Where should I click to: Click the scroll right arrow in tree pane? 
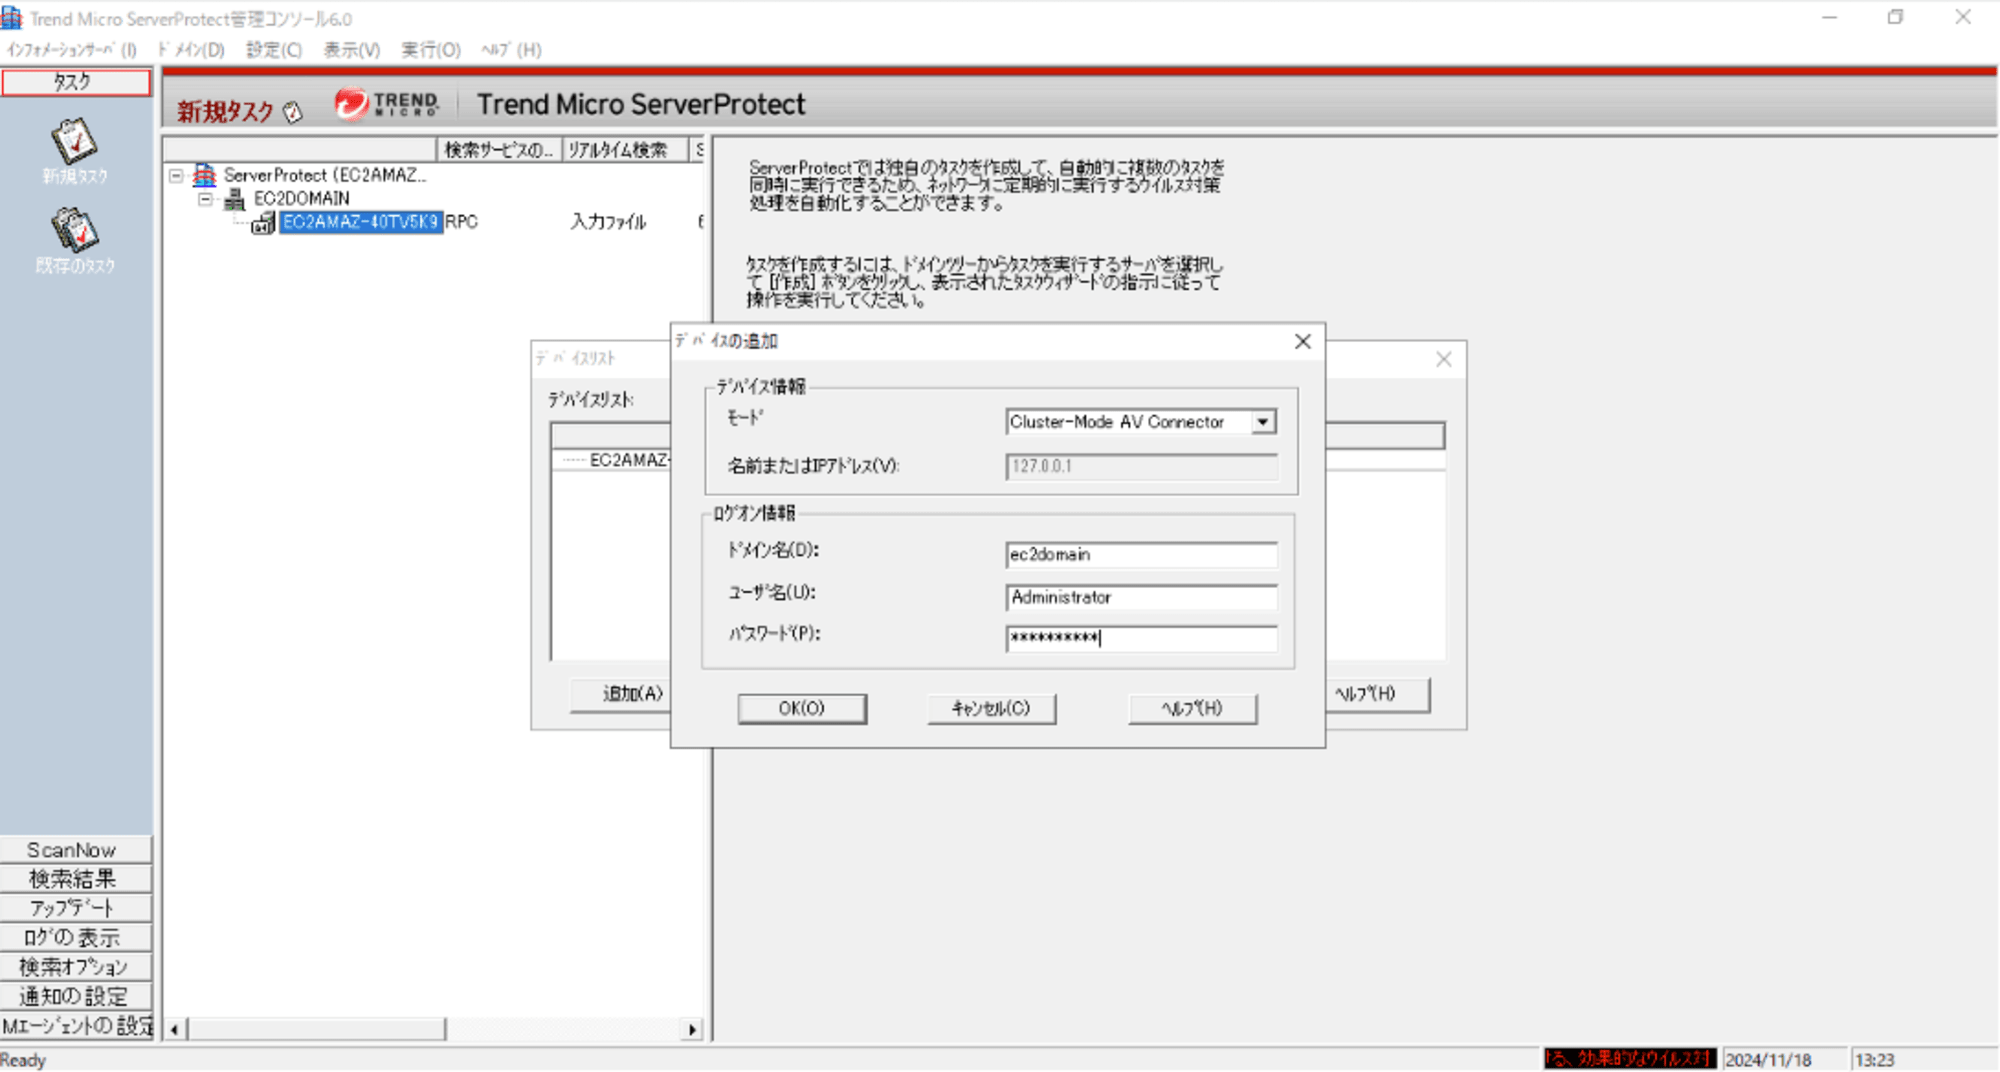[692, 1029]
